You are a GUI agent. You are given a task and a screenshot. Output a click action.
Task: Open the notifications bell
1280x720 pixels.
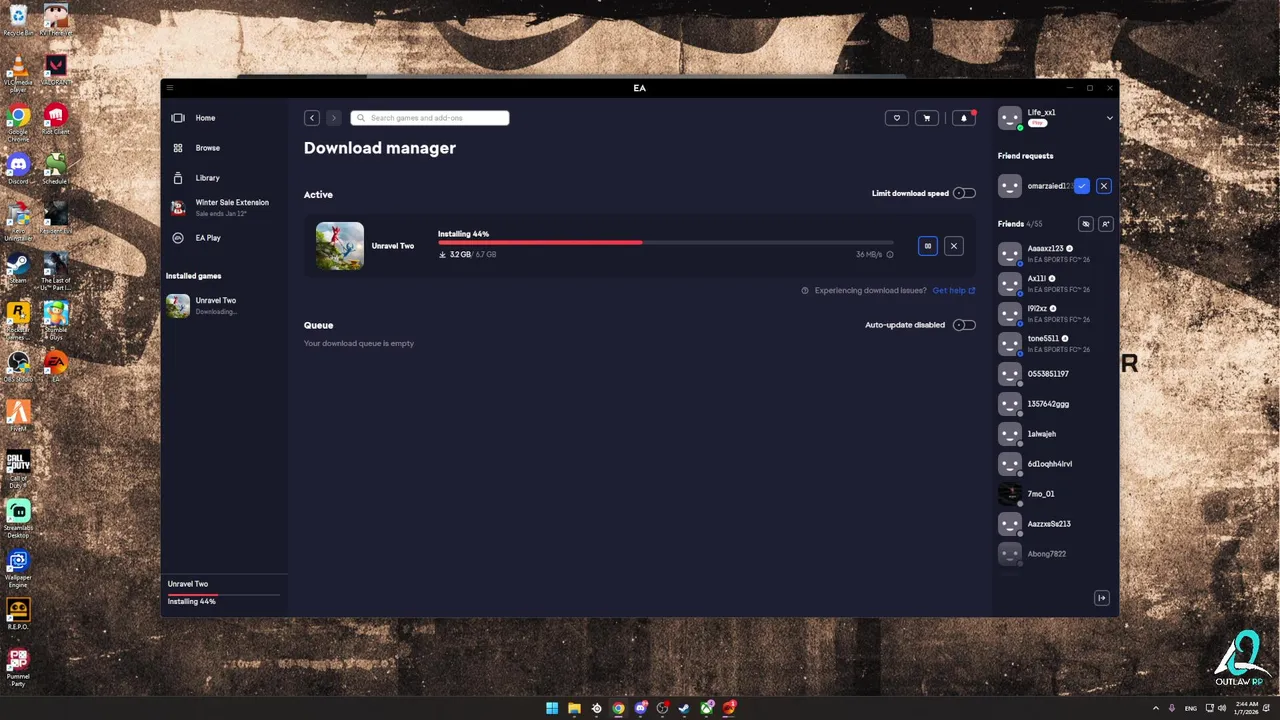click(x=964, y=118)
